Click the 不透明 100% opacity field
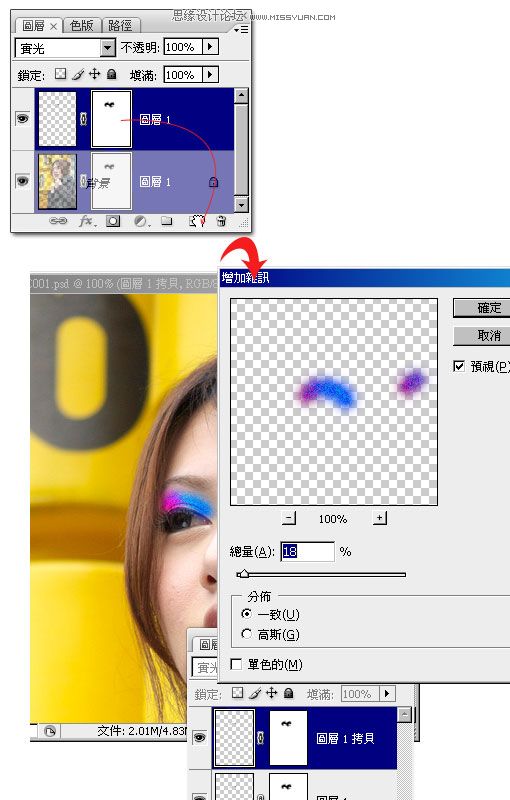The height and width of the screenshot is (800, 510). (x=183, y=46)
